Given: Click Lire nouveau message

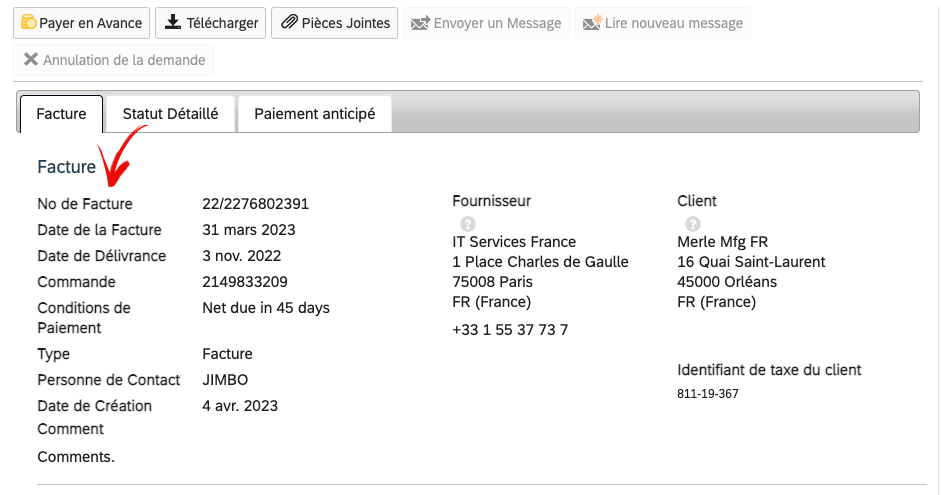Looking at the screenshot, I should [663, 23].
